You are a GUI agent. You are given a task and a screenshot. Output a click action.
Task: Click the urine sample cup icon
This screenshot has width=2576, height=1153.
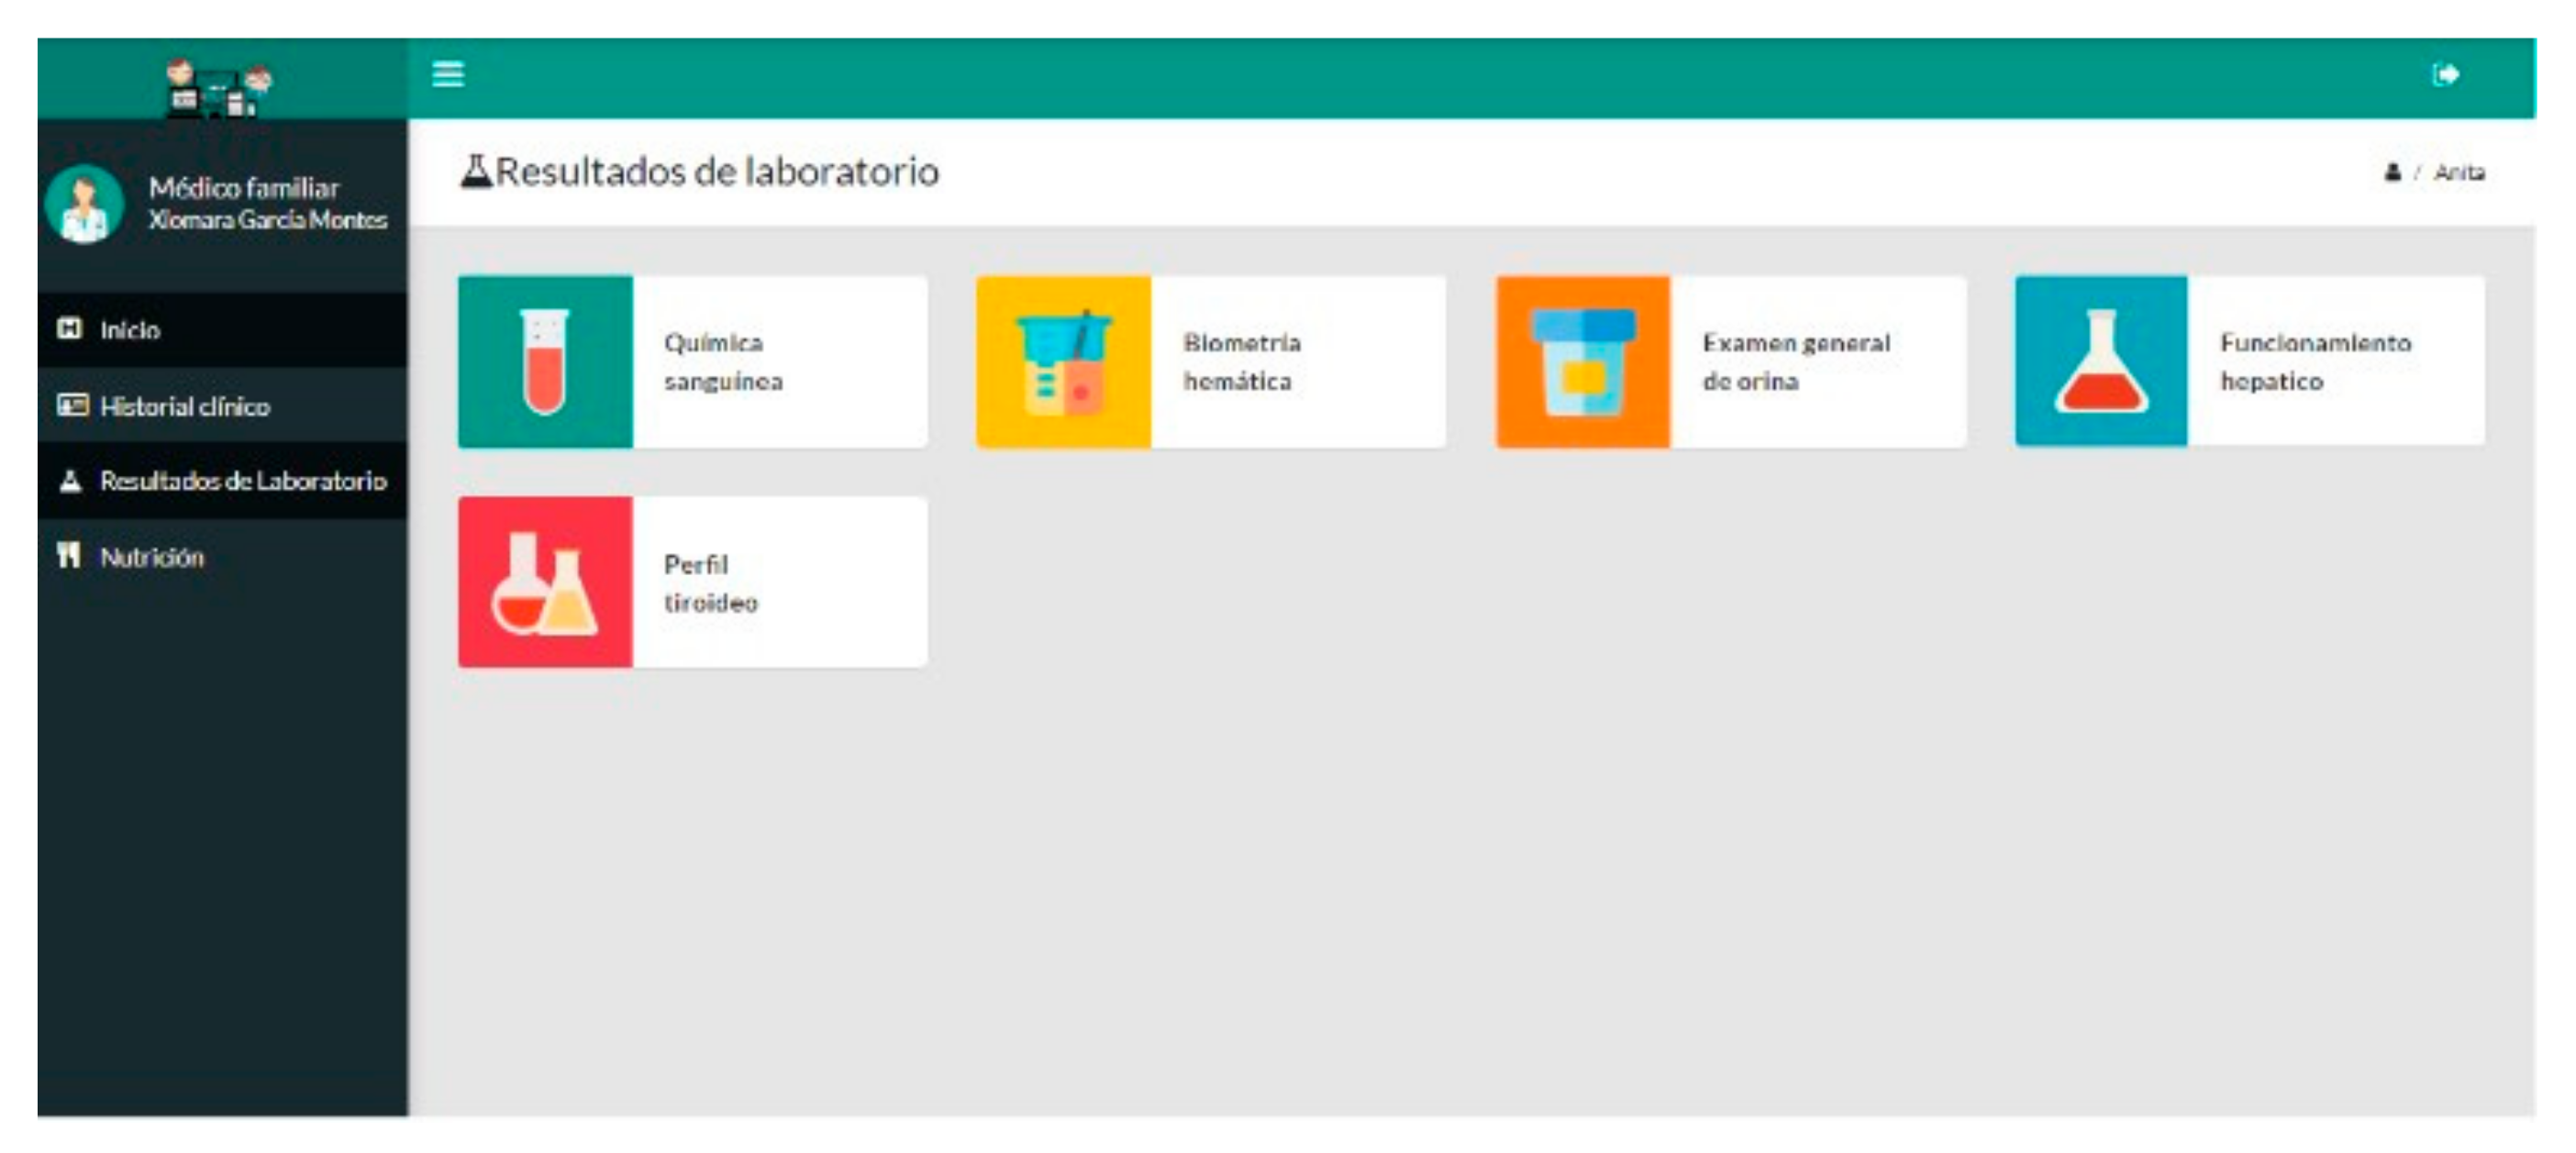pyautogui.click(x=1583, y=362)
